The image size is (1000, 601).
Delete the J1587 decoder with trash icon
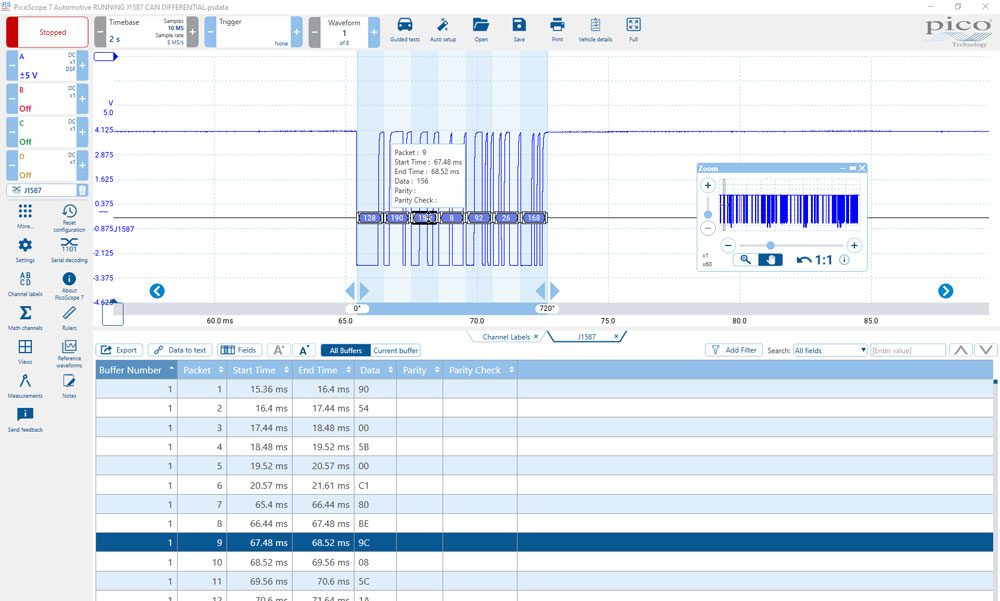coord(82,190)
